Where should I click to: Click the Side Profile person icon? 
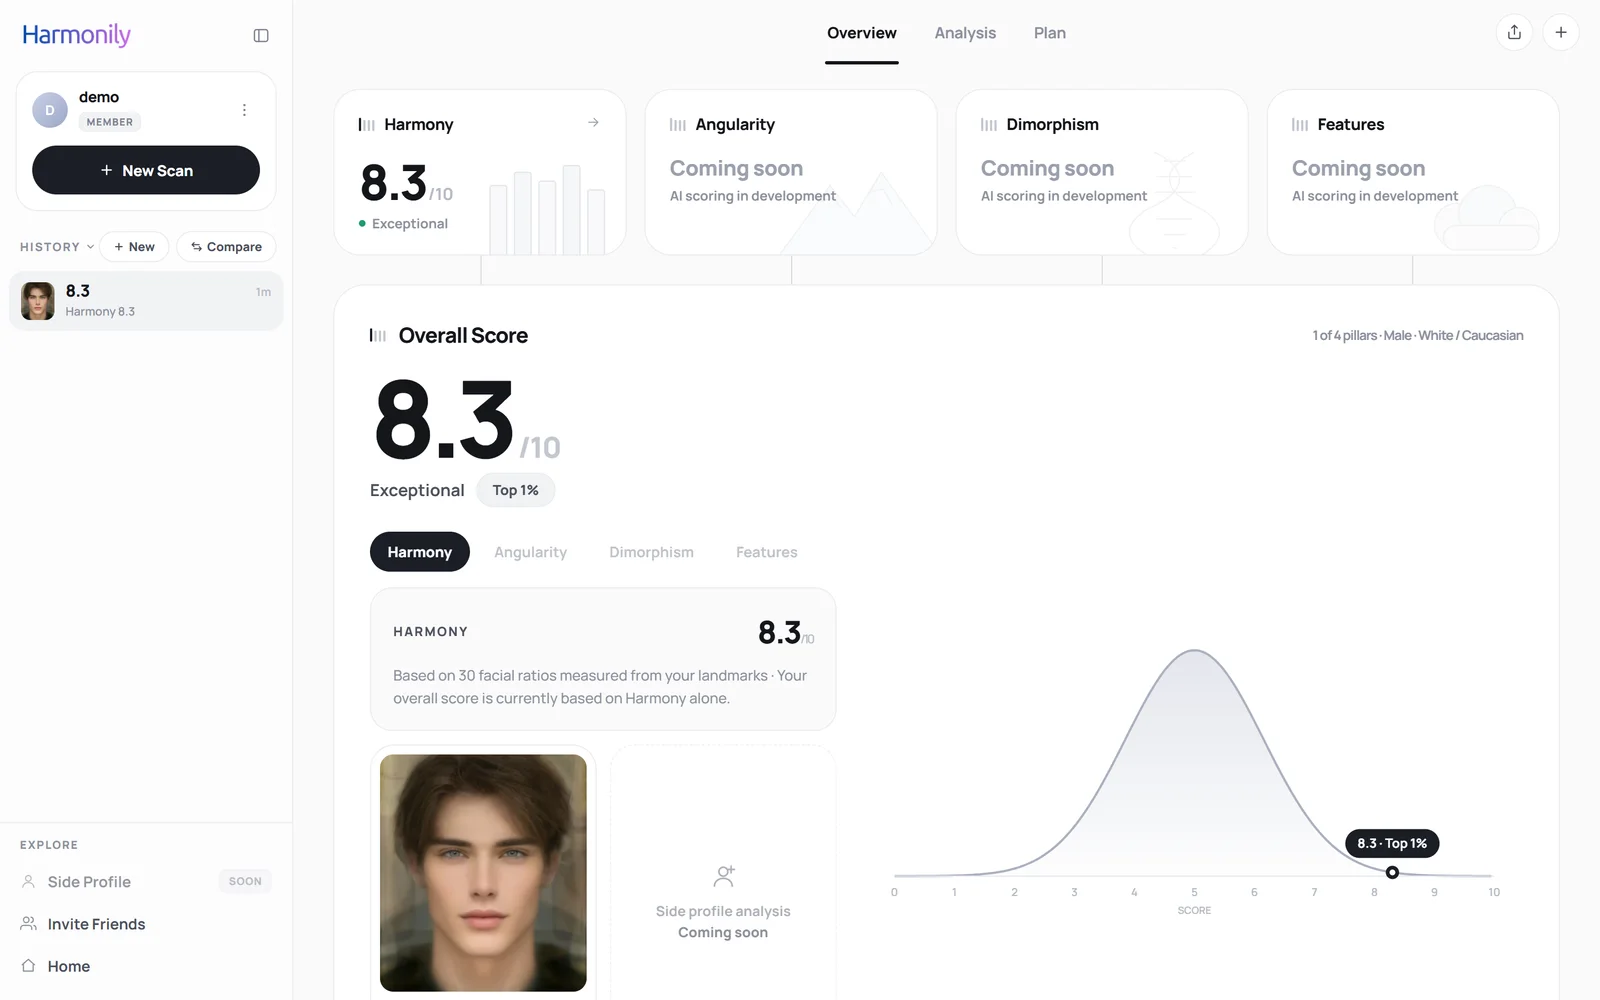tap(29, 881)
